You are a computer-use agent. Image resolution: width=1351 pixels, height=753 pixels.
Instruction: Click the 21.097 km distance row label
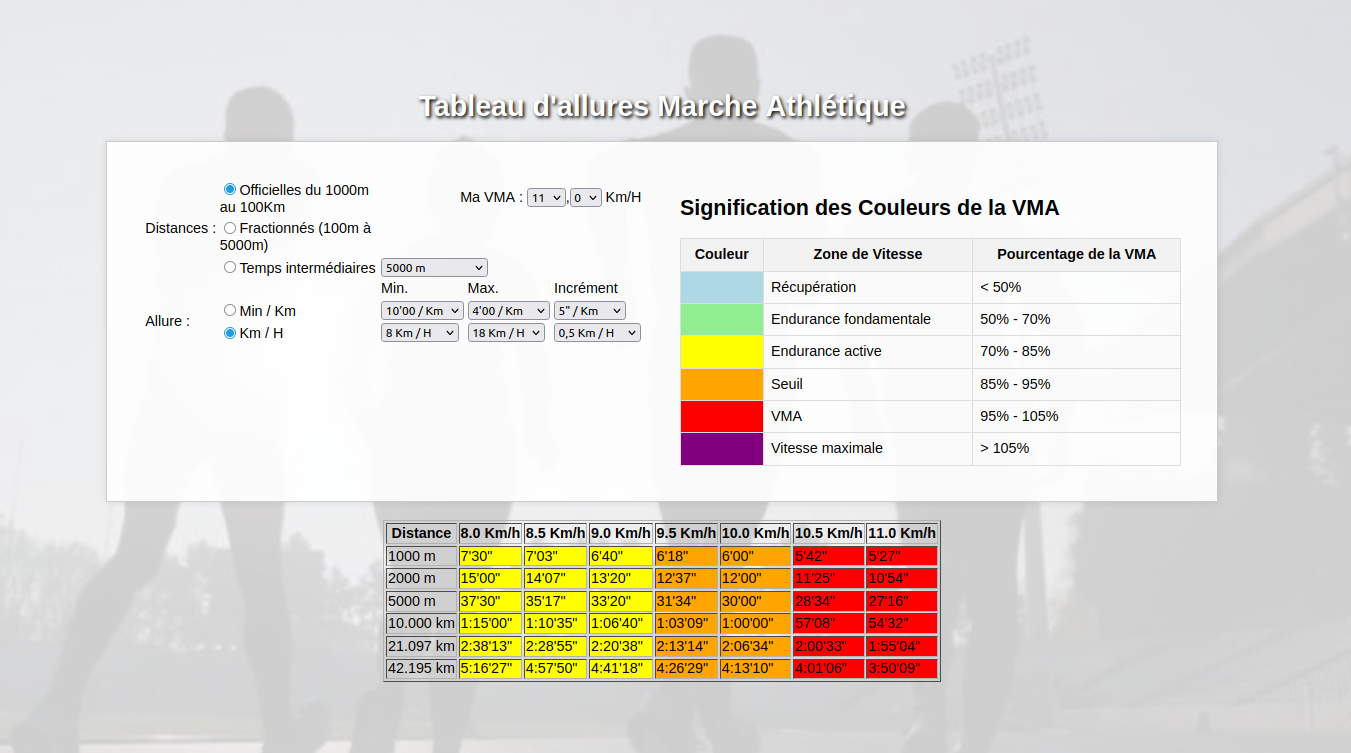click(x=421, y=646)
